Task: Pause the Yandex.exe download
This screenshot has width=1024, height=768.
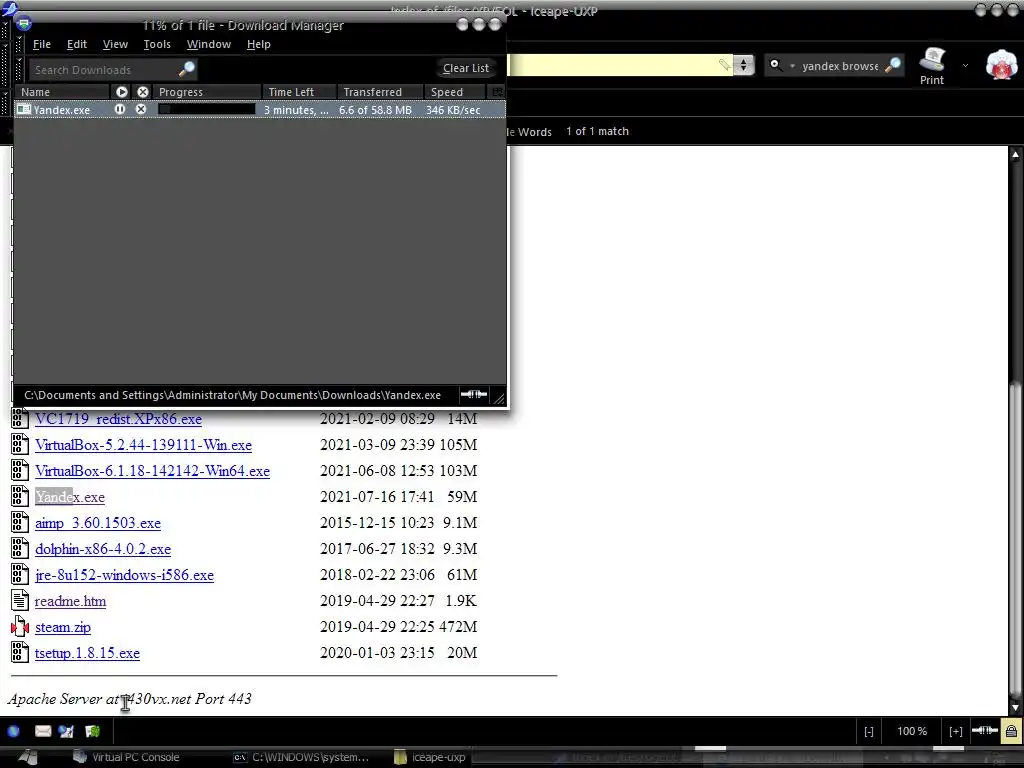Action: 120,110
